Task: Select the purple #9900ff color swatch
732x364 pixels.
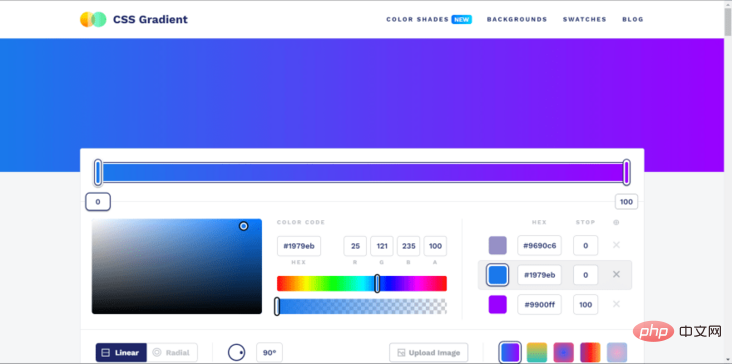Action: coord(497,304)
